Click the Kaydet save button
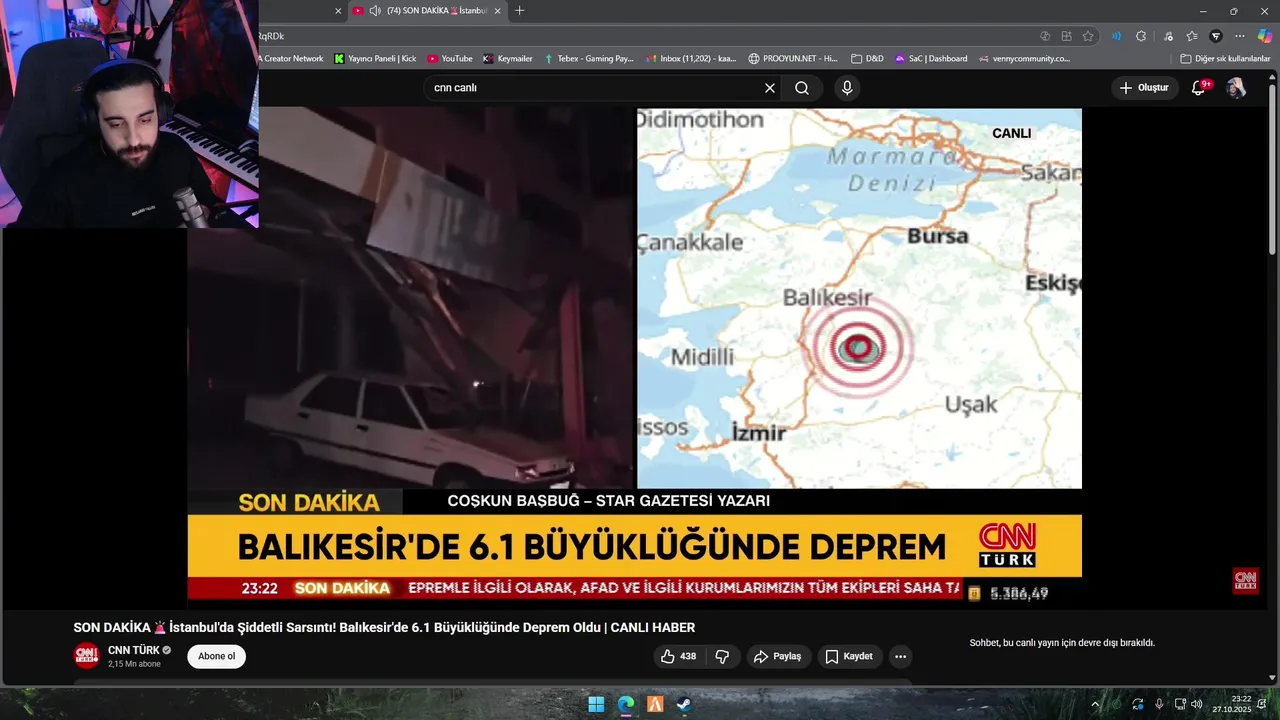Image resolution: width=1280 pixels, height=720 pixels. [850, 656]
